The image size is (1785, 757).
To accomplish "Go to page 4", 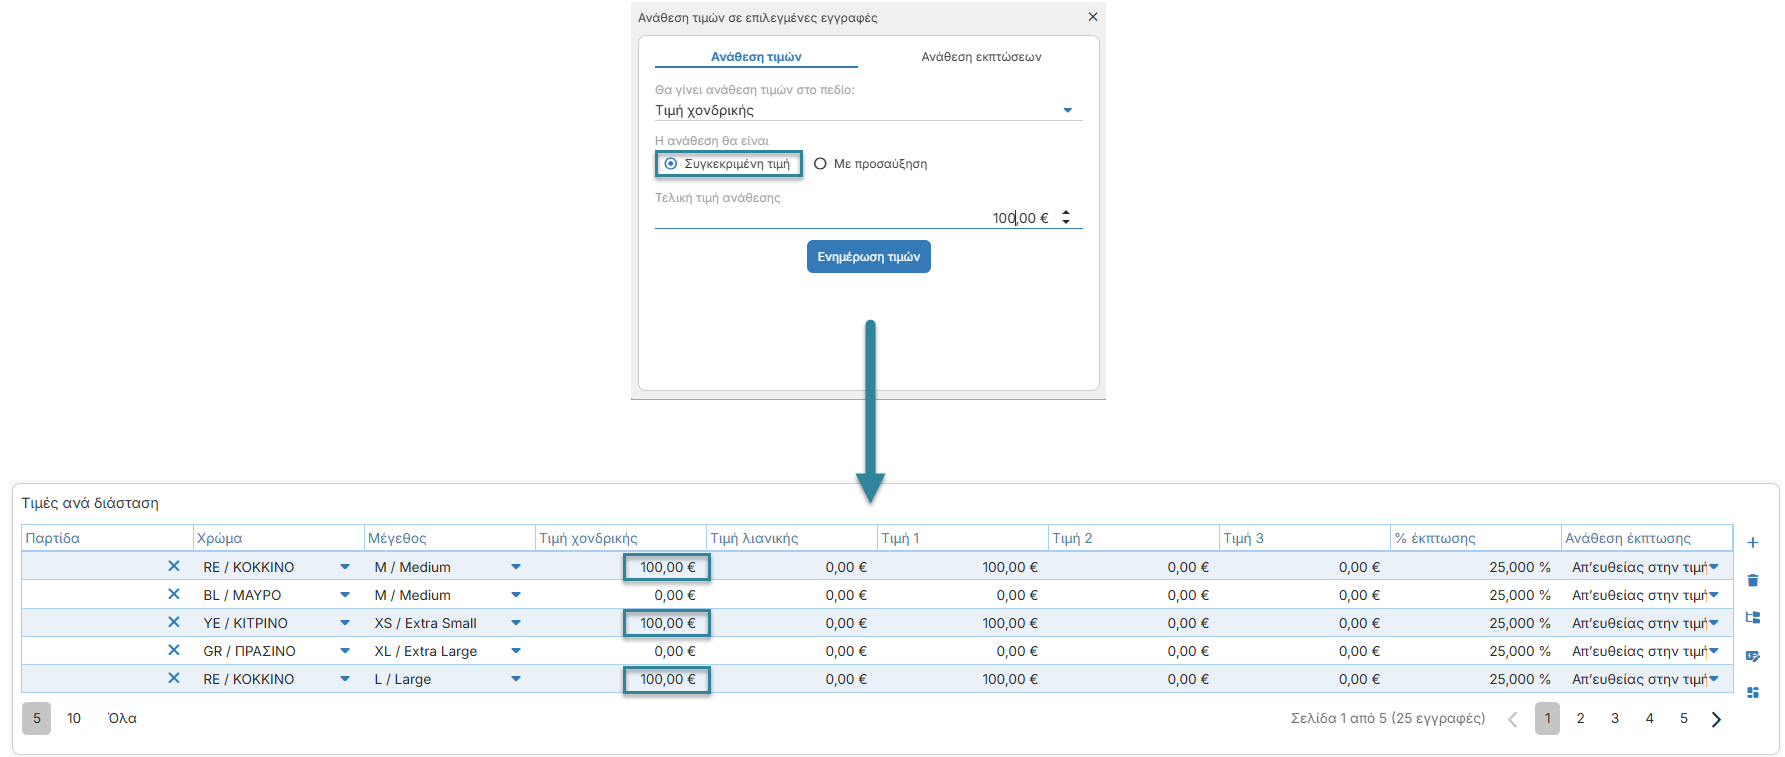I will click(1649, 718).
